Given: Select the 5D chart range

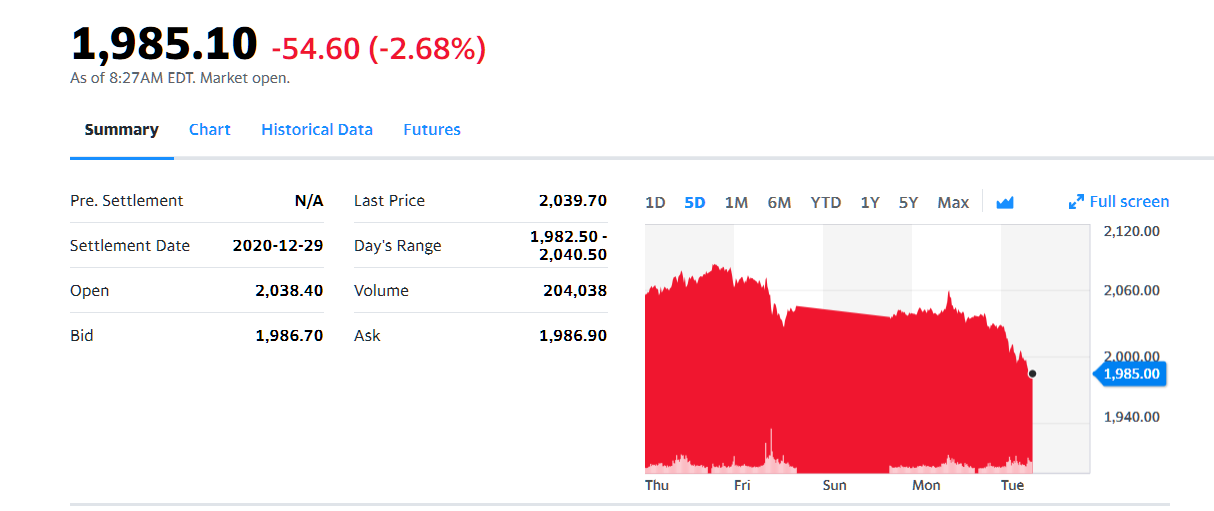Looking at the screenshot, I should click(694, 203).
